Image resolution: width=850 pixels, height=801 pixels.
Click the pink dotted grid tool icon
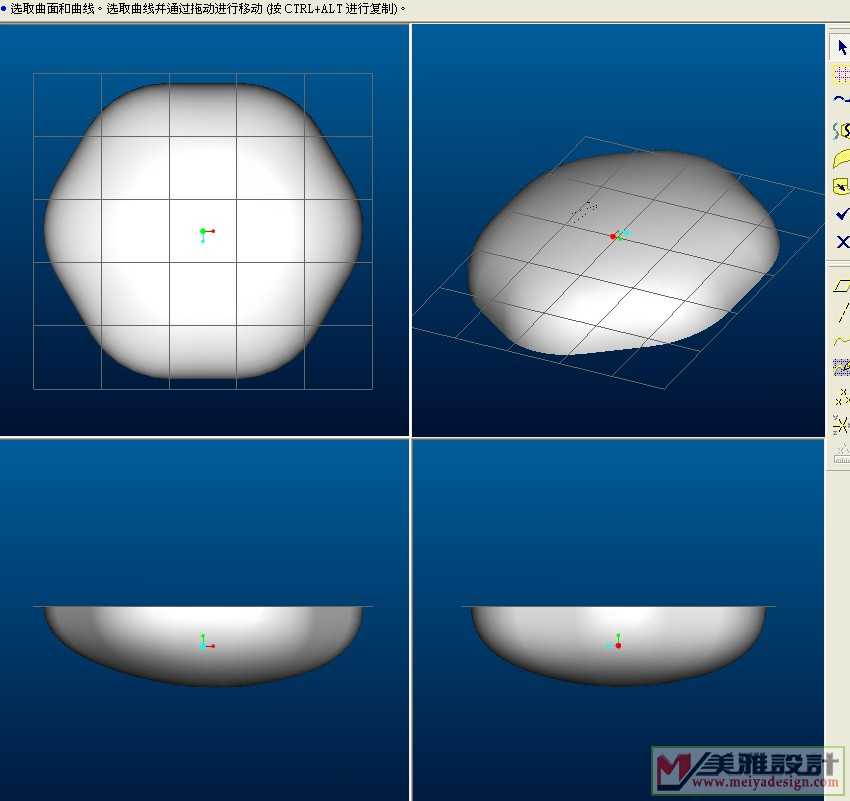point(841,75)
